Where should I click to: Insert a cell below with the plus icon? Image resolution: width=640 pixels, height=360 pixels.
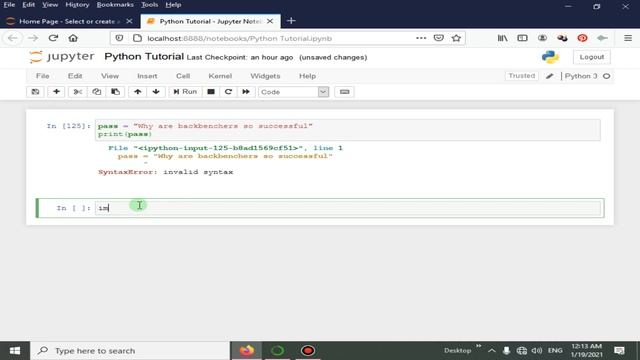[56, 92]
